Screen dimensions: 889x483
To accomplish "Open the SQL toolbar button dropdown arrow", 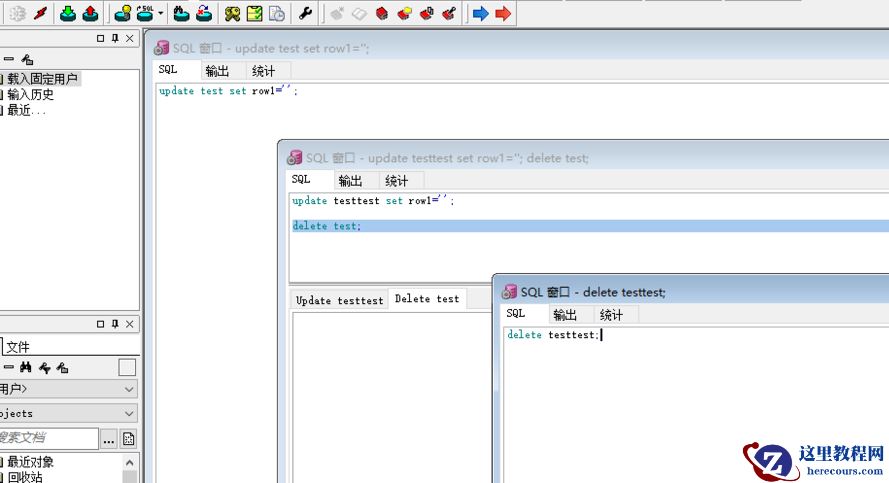I will [x=161, y=13].
